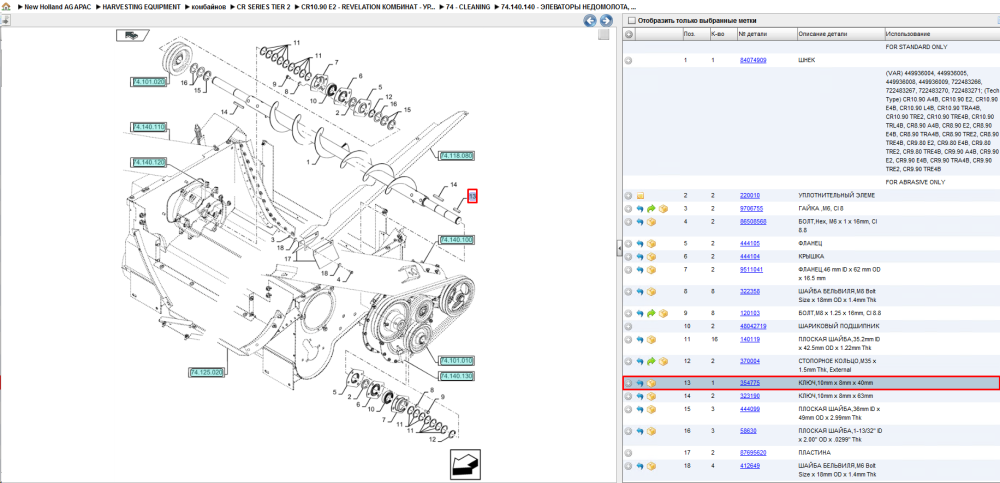Viewport: 1000px width, 483px height.
Task: Open part number link 354775
Action: (749, 383)
